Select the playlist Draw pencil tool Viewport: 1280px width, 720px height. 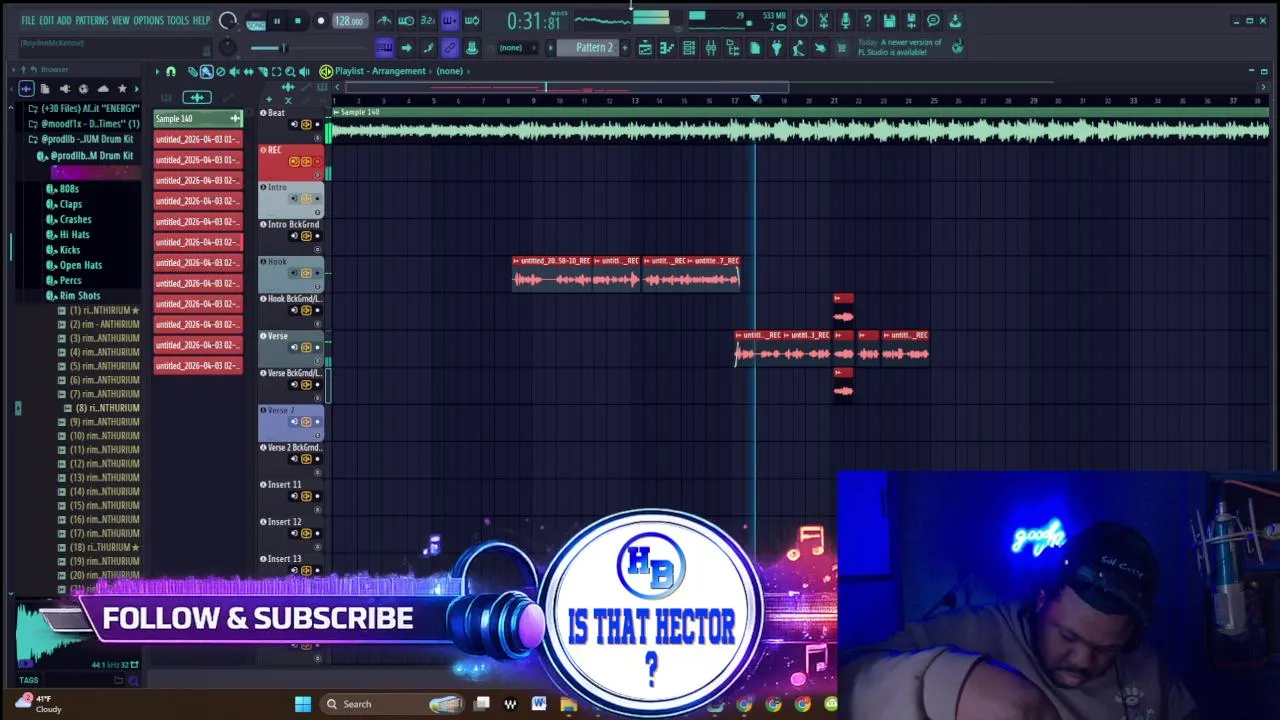tap(192, 71)
